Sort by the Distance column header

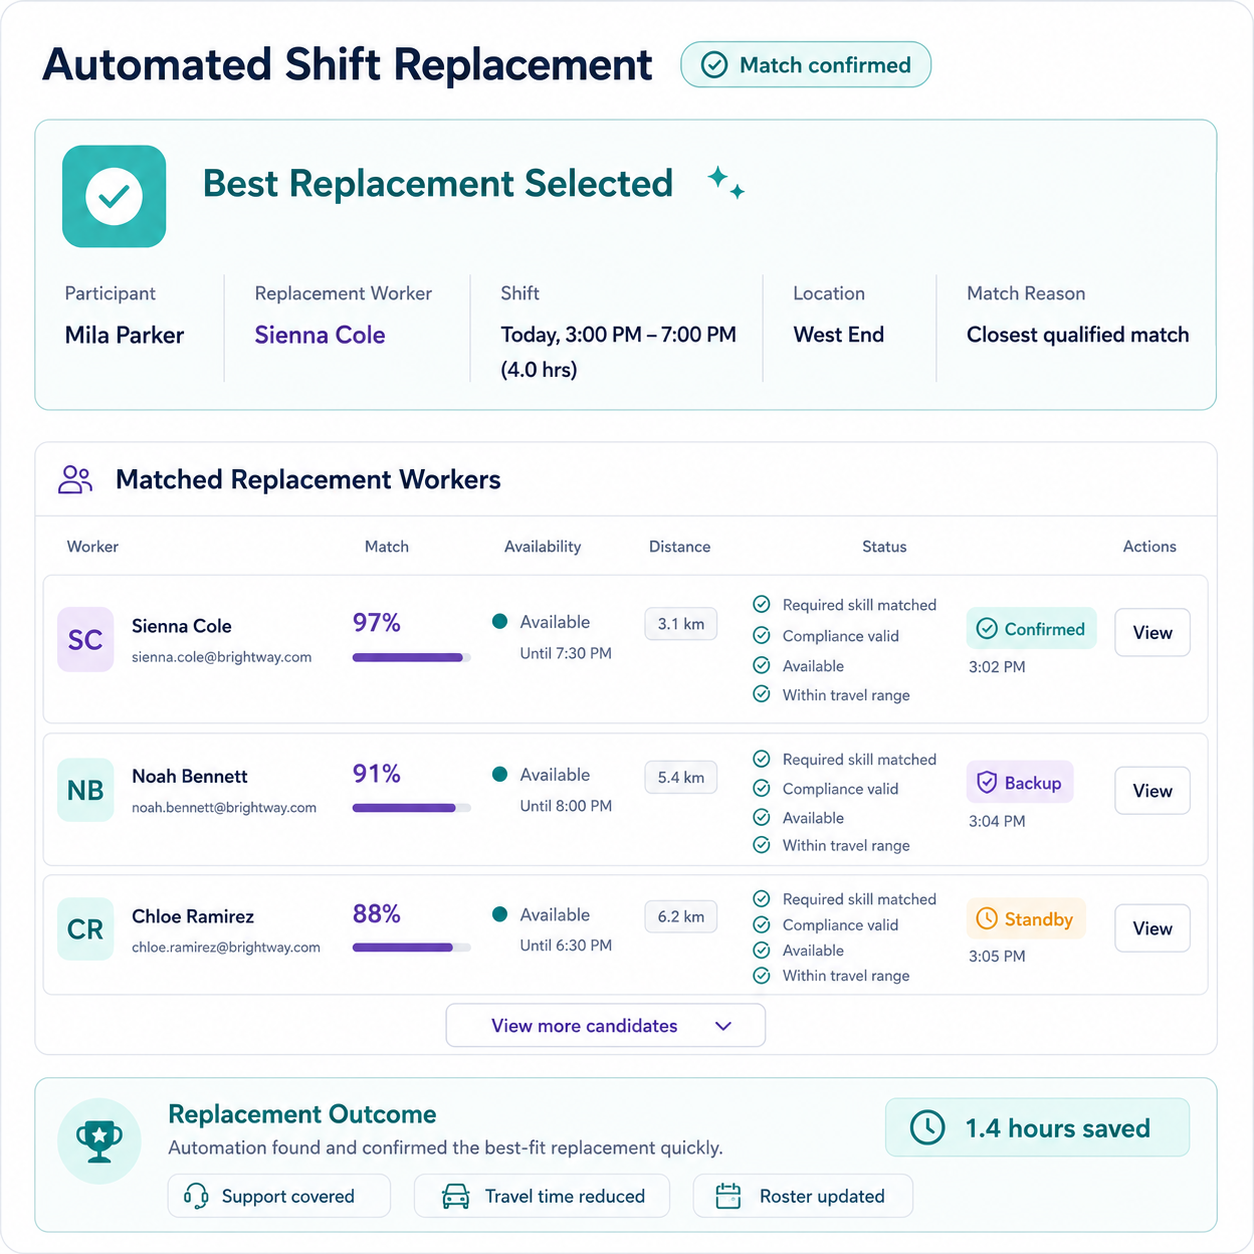tap(679, 546)
